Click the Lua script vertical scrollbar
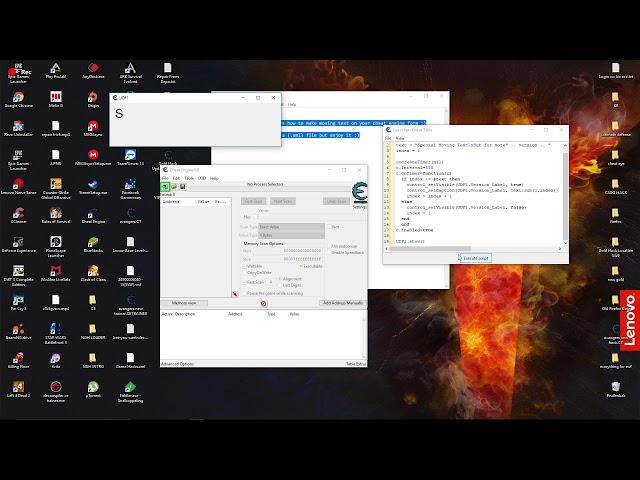This screenshot has width=640, height=480. coord(565,194)
